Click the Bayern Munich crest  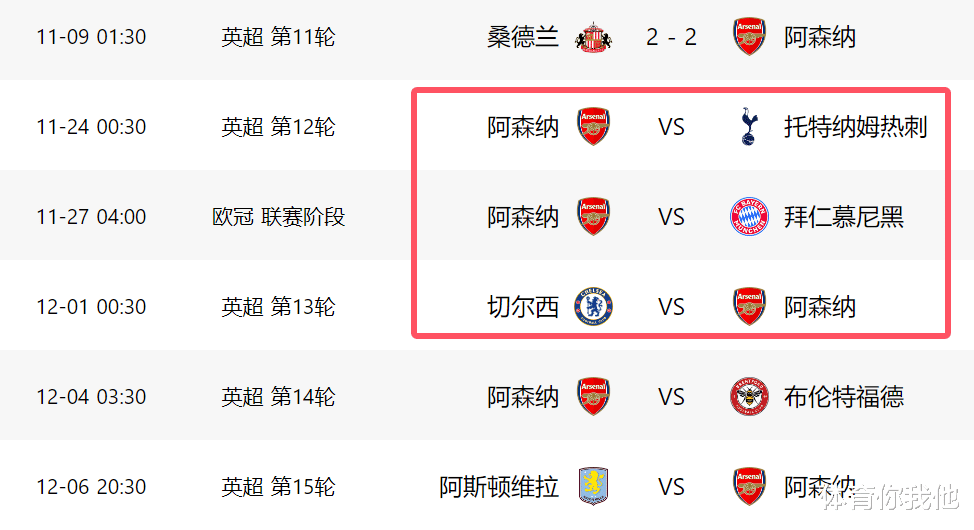[x=749, y=217]
